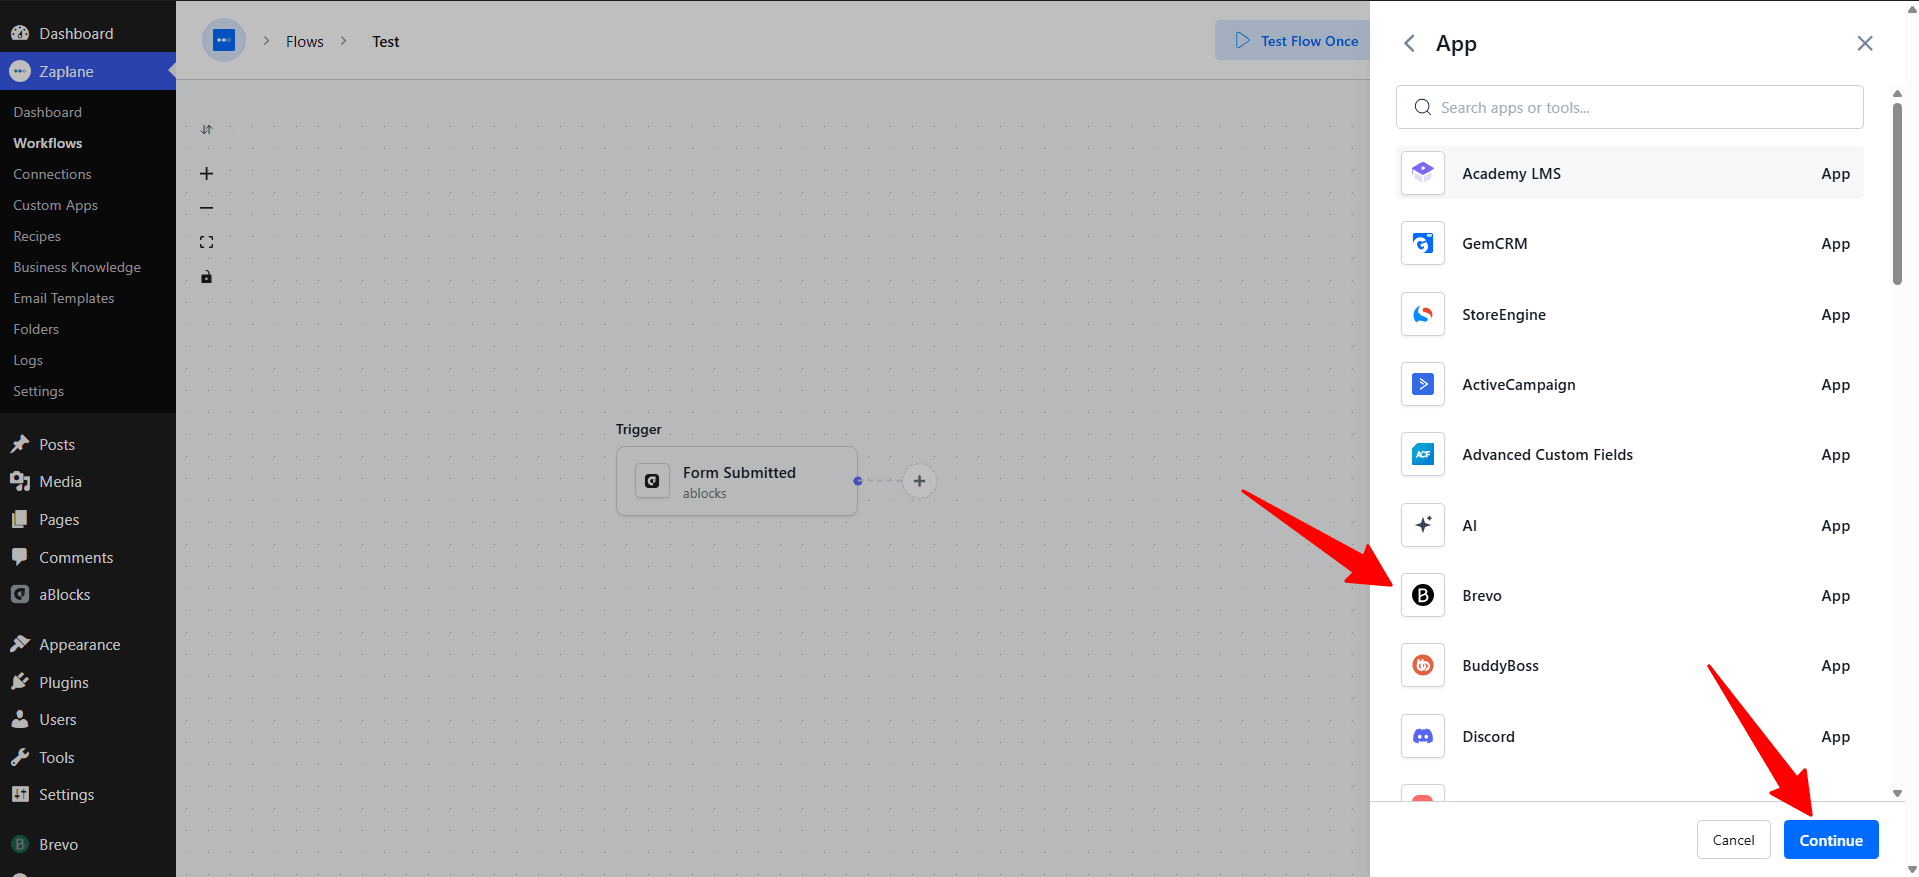The image size is (1919, 877).
Task: Close the App selection panel
Action: point(1865,43)
